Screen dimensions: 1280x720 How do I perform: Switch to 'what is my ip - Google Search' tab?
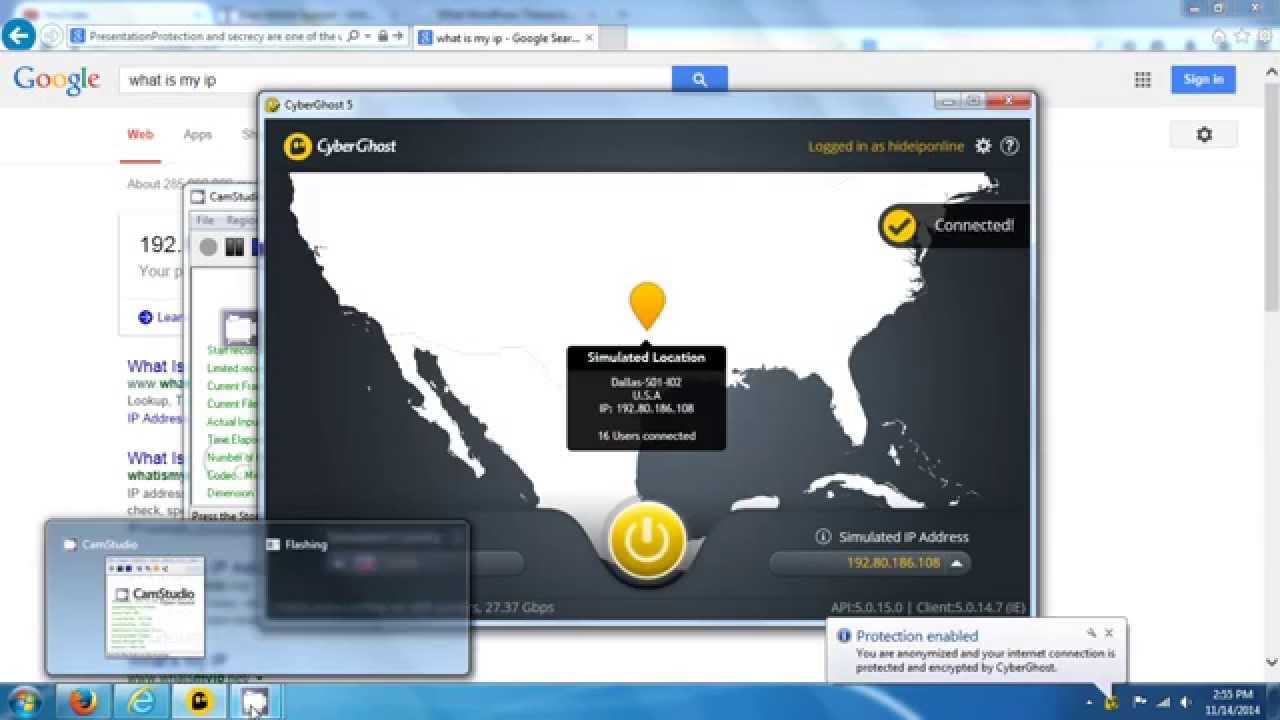[505, 38]
